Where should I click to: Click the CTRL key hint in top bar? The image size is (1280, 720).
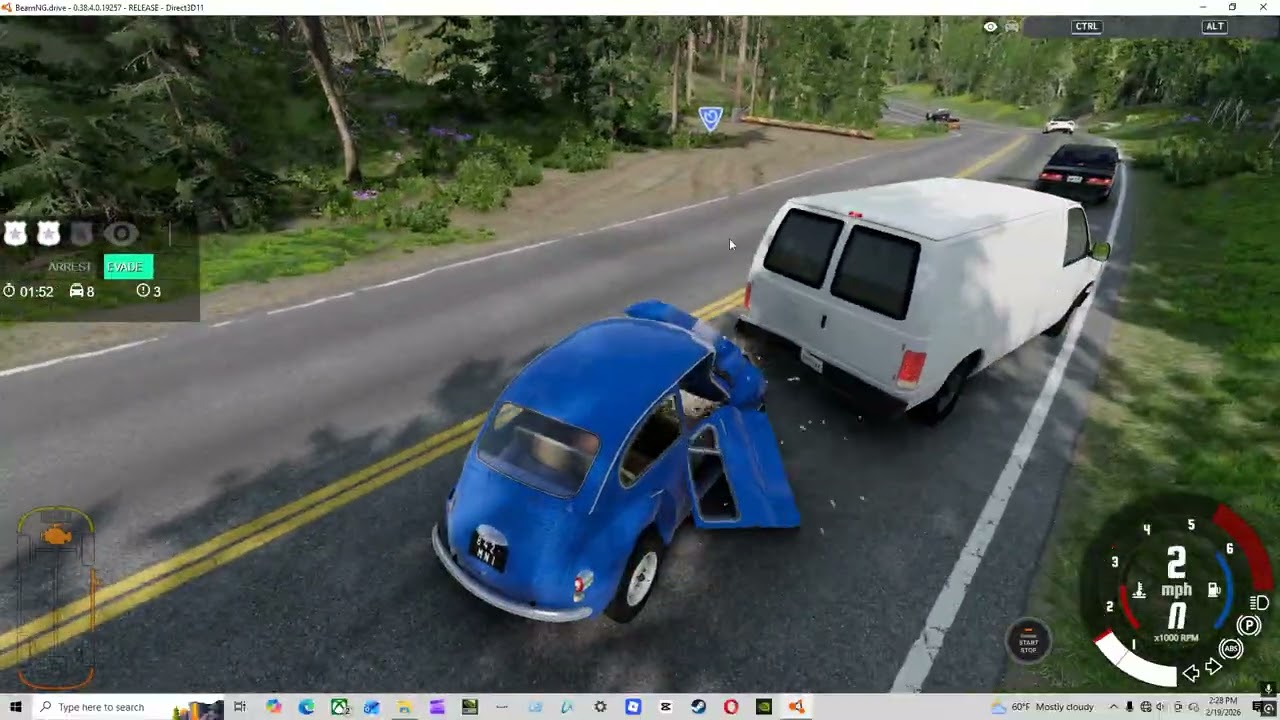pos(1086,27)
